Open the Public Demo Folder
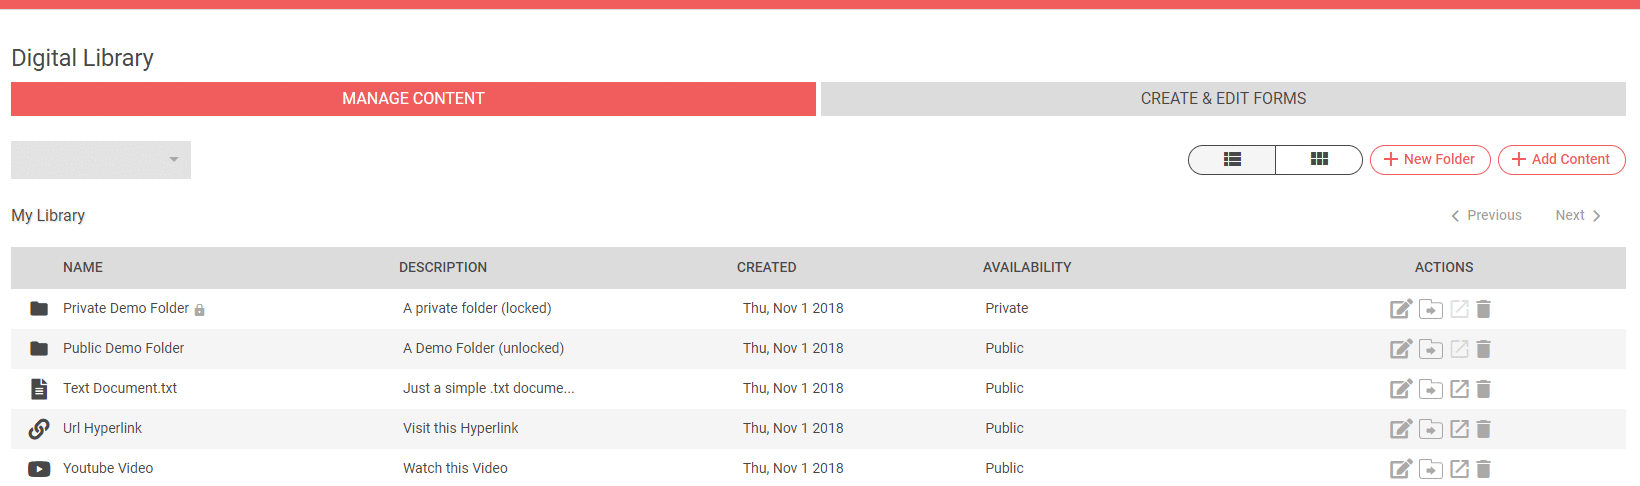This screenshot has height=486, width=1640. [x=123, y=349]
